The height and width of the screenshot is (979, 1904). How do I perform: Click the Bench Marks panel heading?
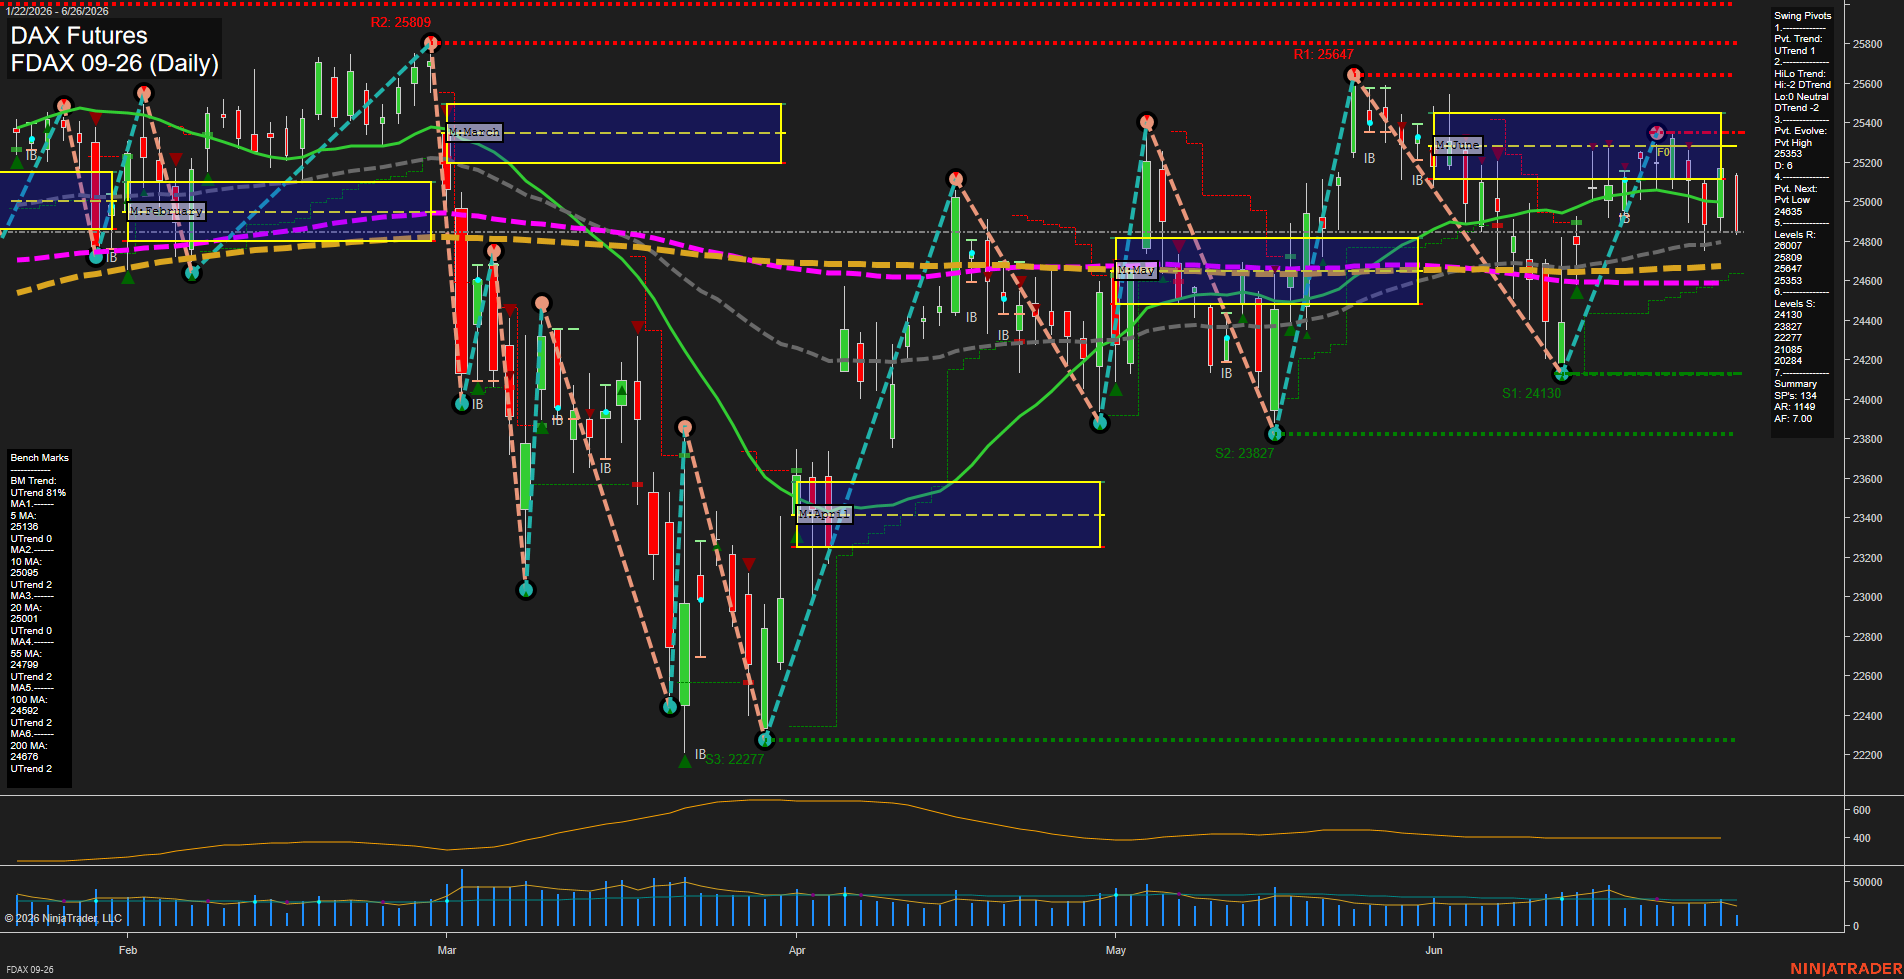(40, 458)
